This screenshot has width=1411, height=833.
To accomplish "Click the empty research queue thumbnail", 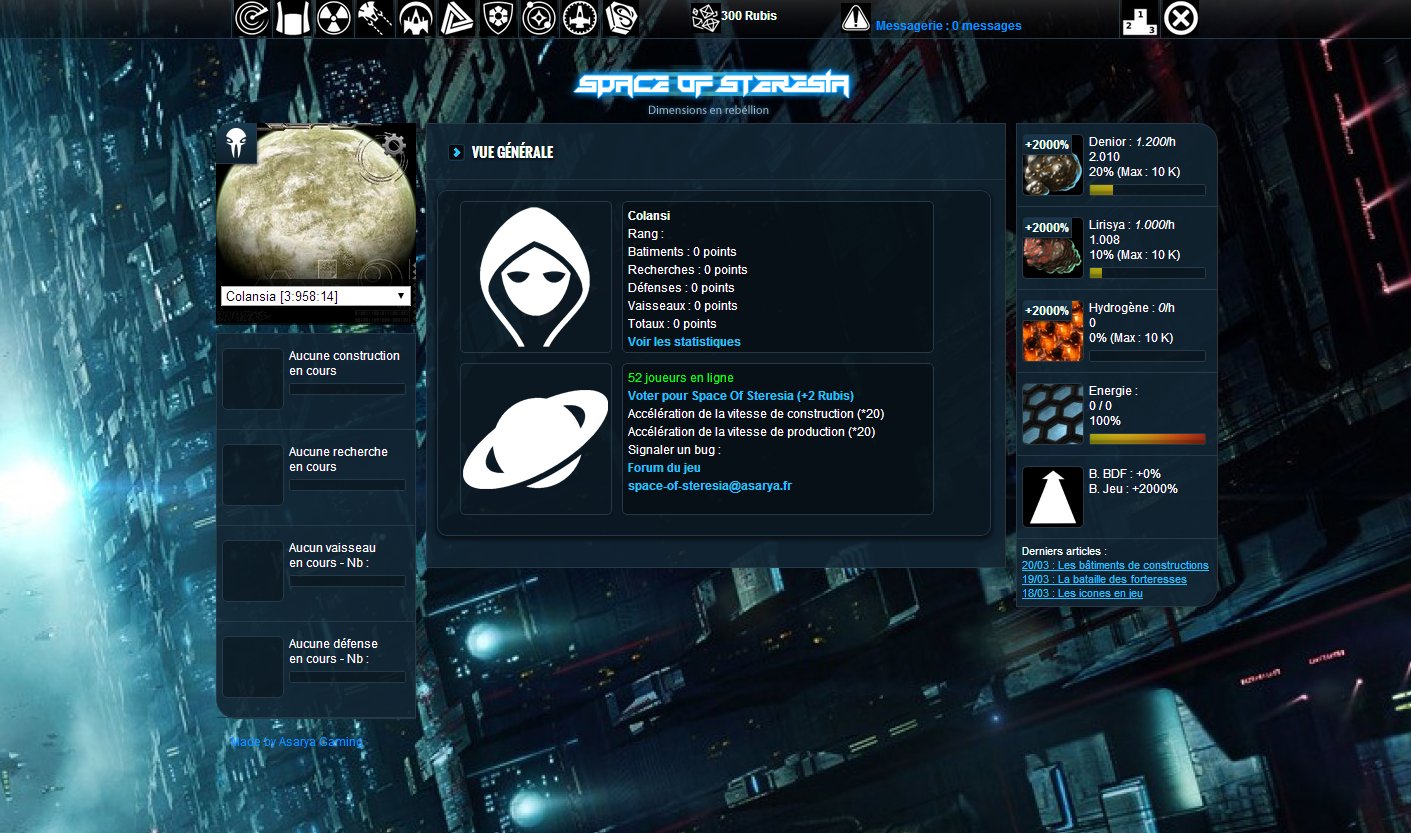I will coord(253,475).
